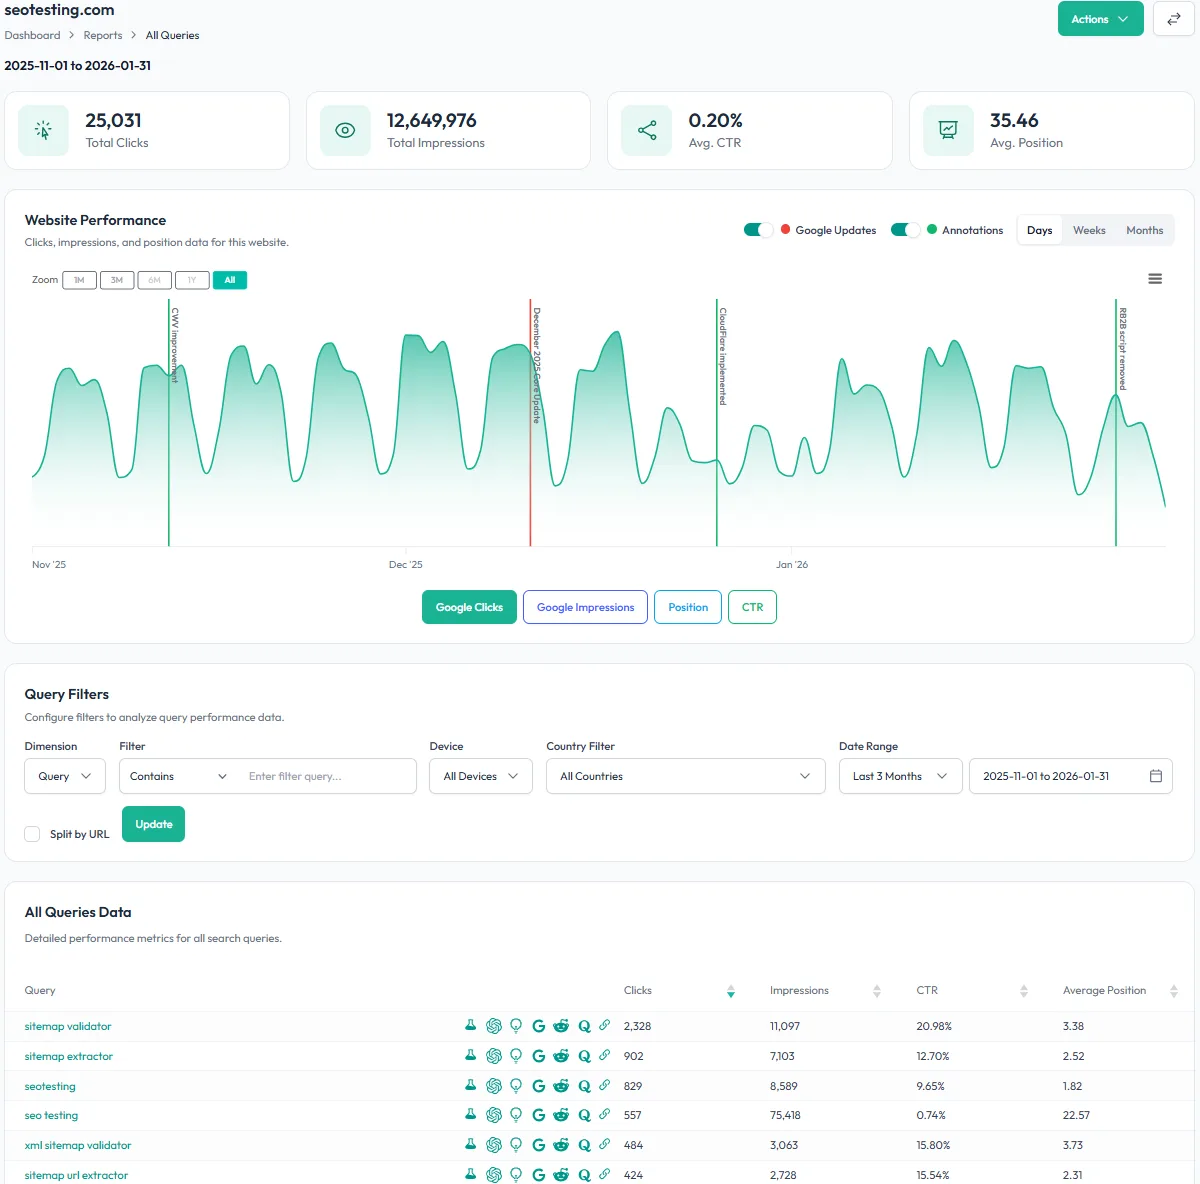Screen dimensions: 1200x1184
Task: Open the Last 3 Months dropdown
Action: (x=899, y=776)
